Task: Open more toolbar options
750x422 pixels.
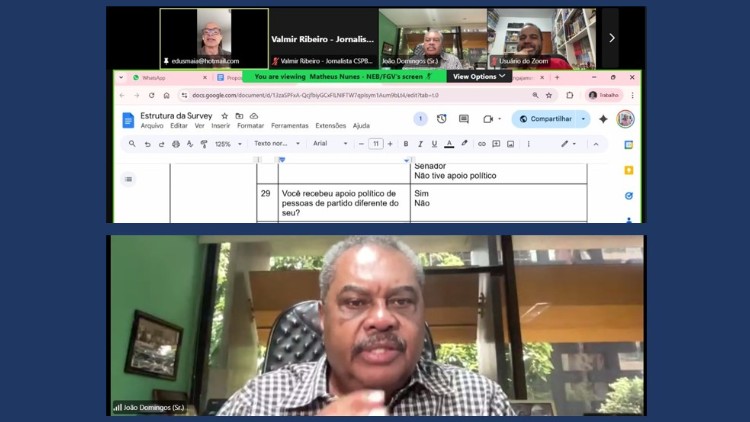Action: point(528,144)
